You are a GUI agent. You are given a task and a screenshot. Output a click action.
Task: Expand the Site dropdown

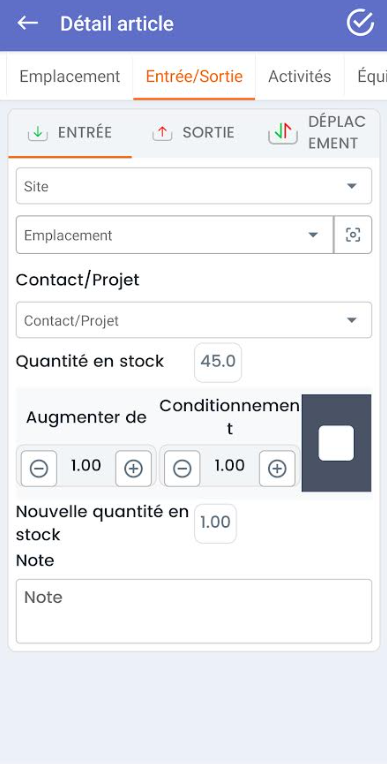click(194, 186)
